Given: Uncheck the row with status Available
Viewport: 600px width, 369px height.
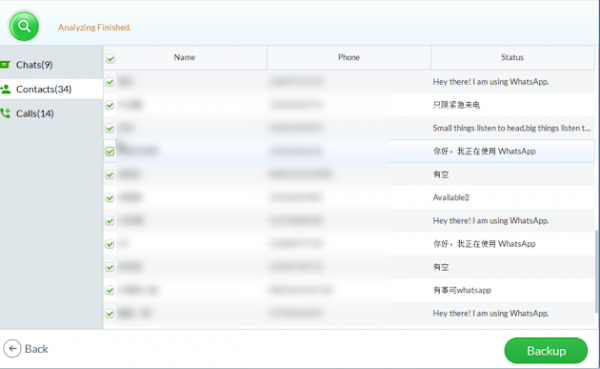Looking at the screenshot, I should pyautogui.click(x=110, y=198).
